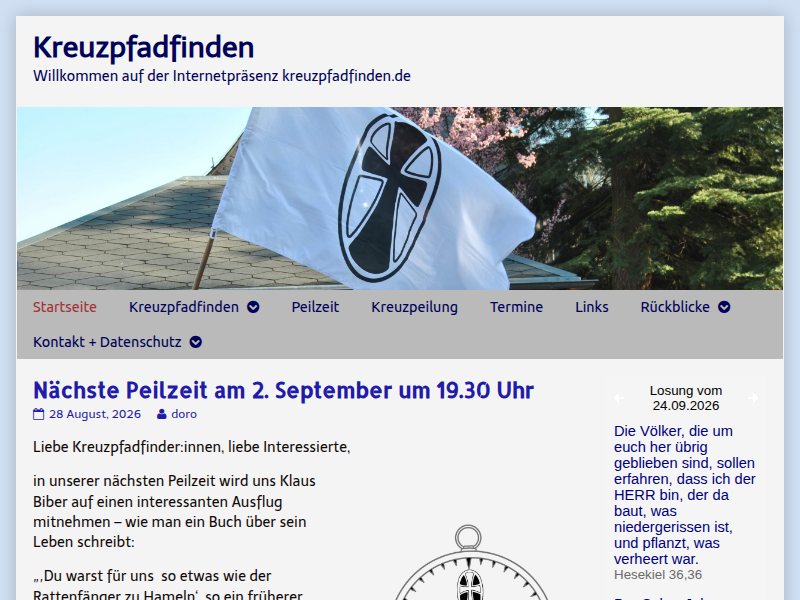
Task: Show next Losung with right arrow
Action: tap(753, 398)
